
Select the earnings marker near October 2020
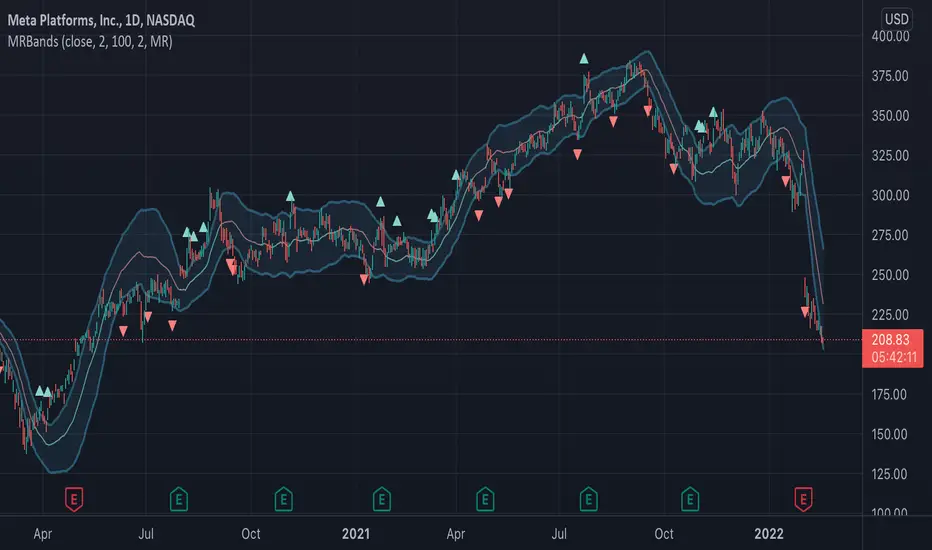click(284, 499)
